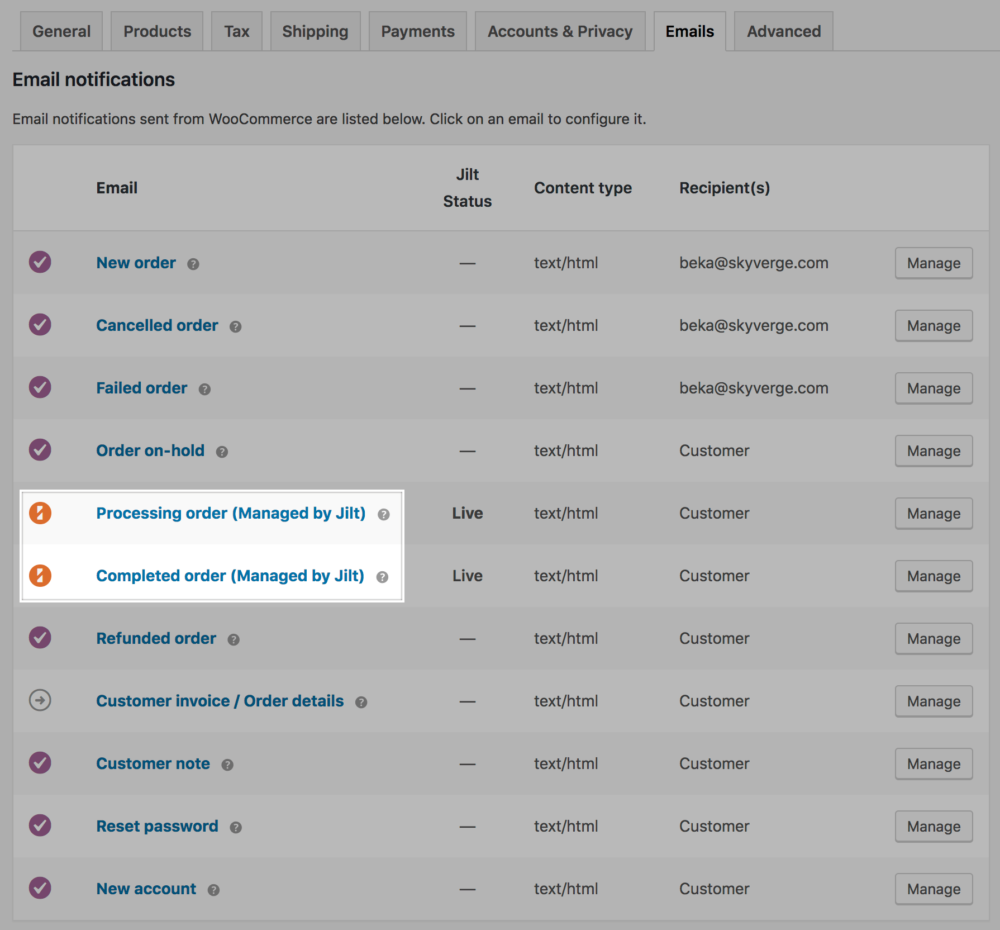This screenshot has height=930, width=1000.
Task: Click the enabled checkmark icon for Cancelled order
Action: [x=40, y=325]
